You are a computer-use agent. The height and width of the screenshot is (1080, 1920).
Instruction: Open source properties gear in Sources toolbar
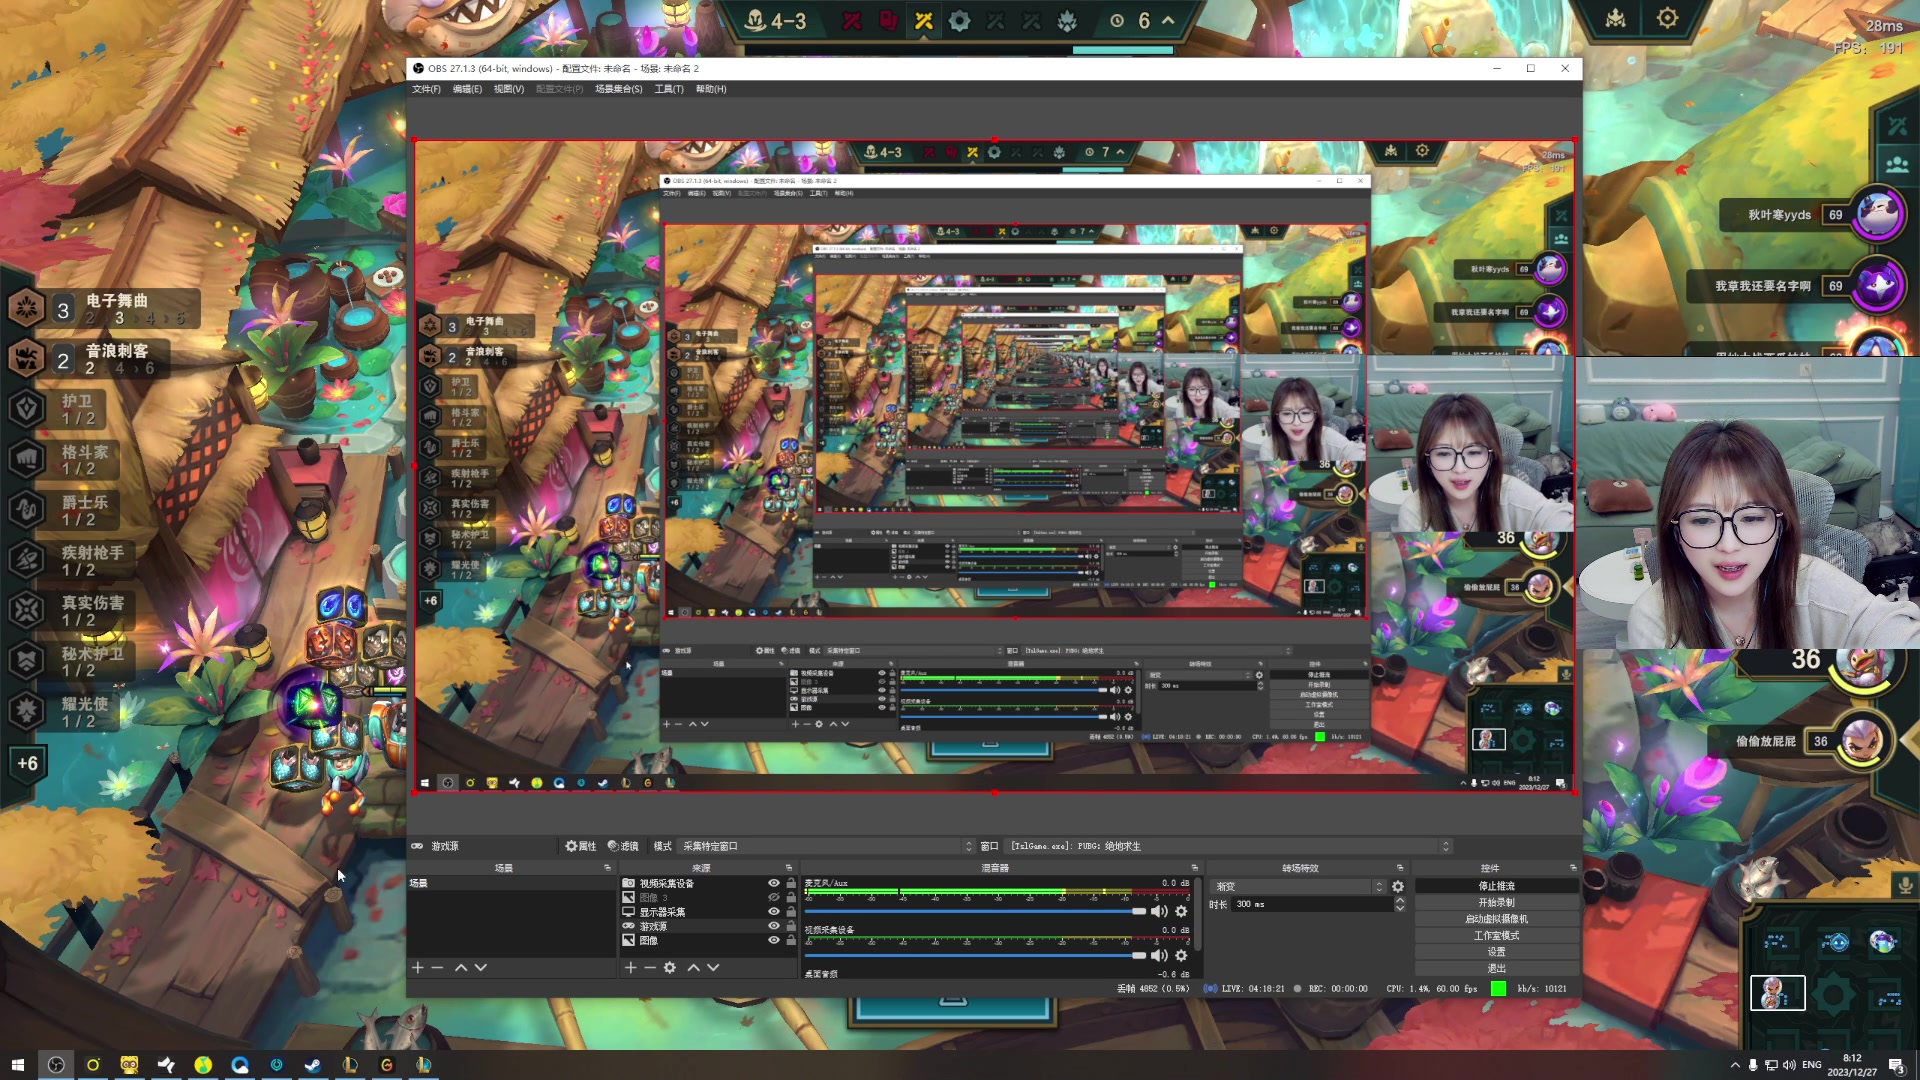pos(670,967)
